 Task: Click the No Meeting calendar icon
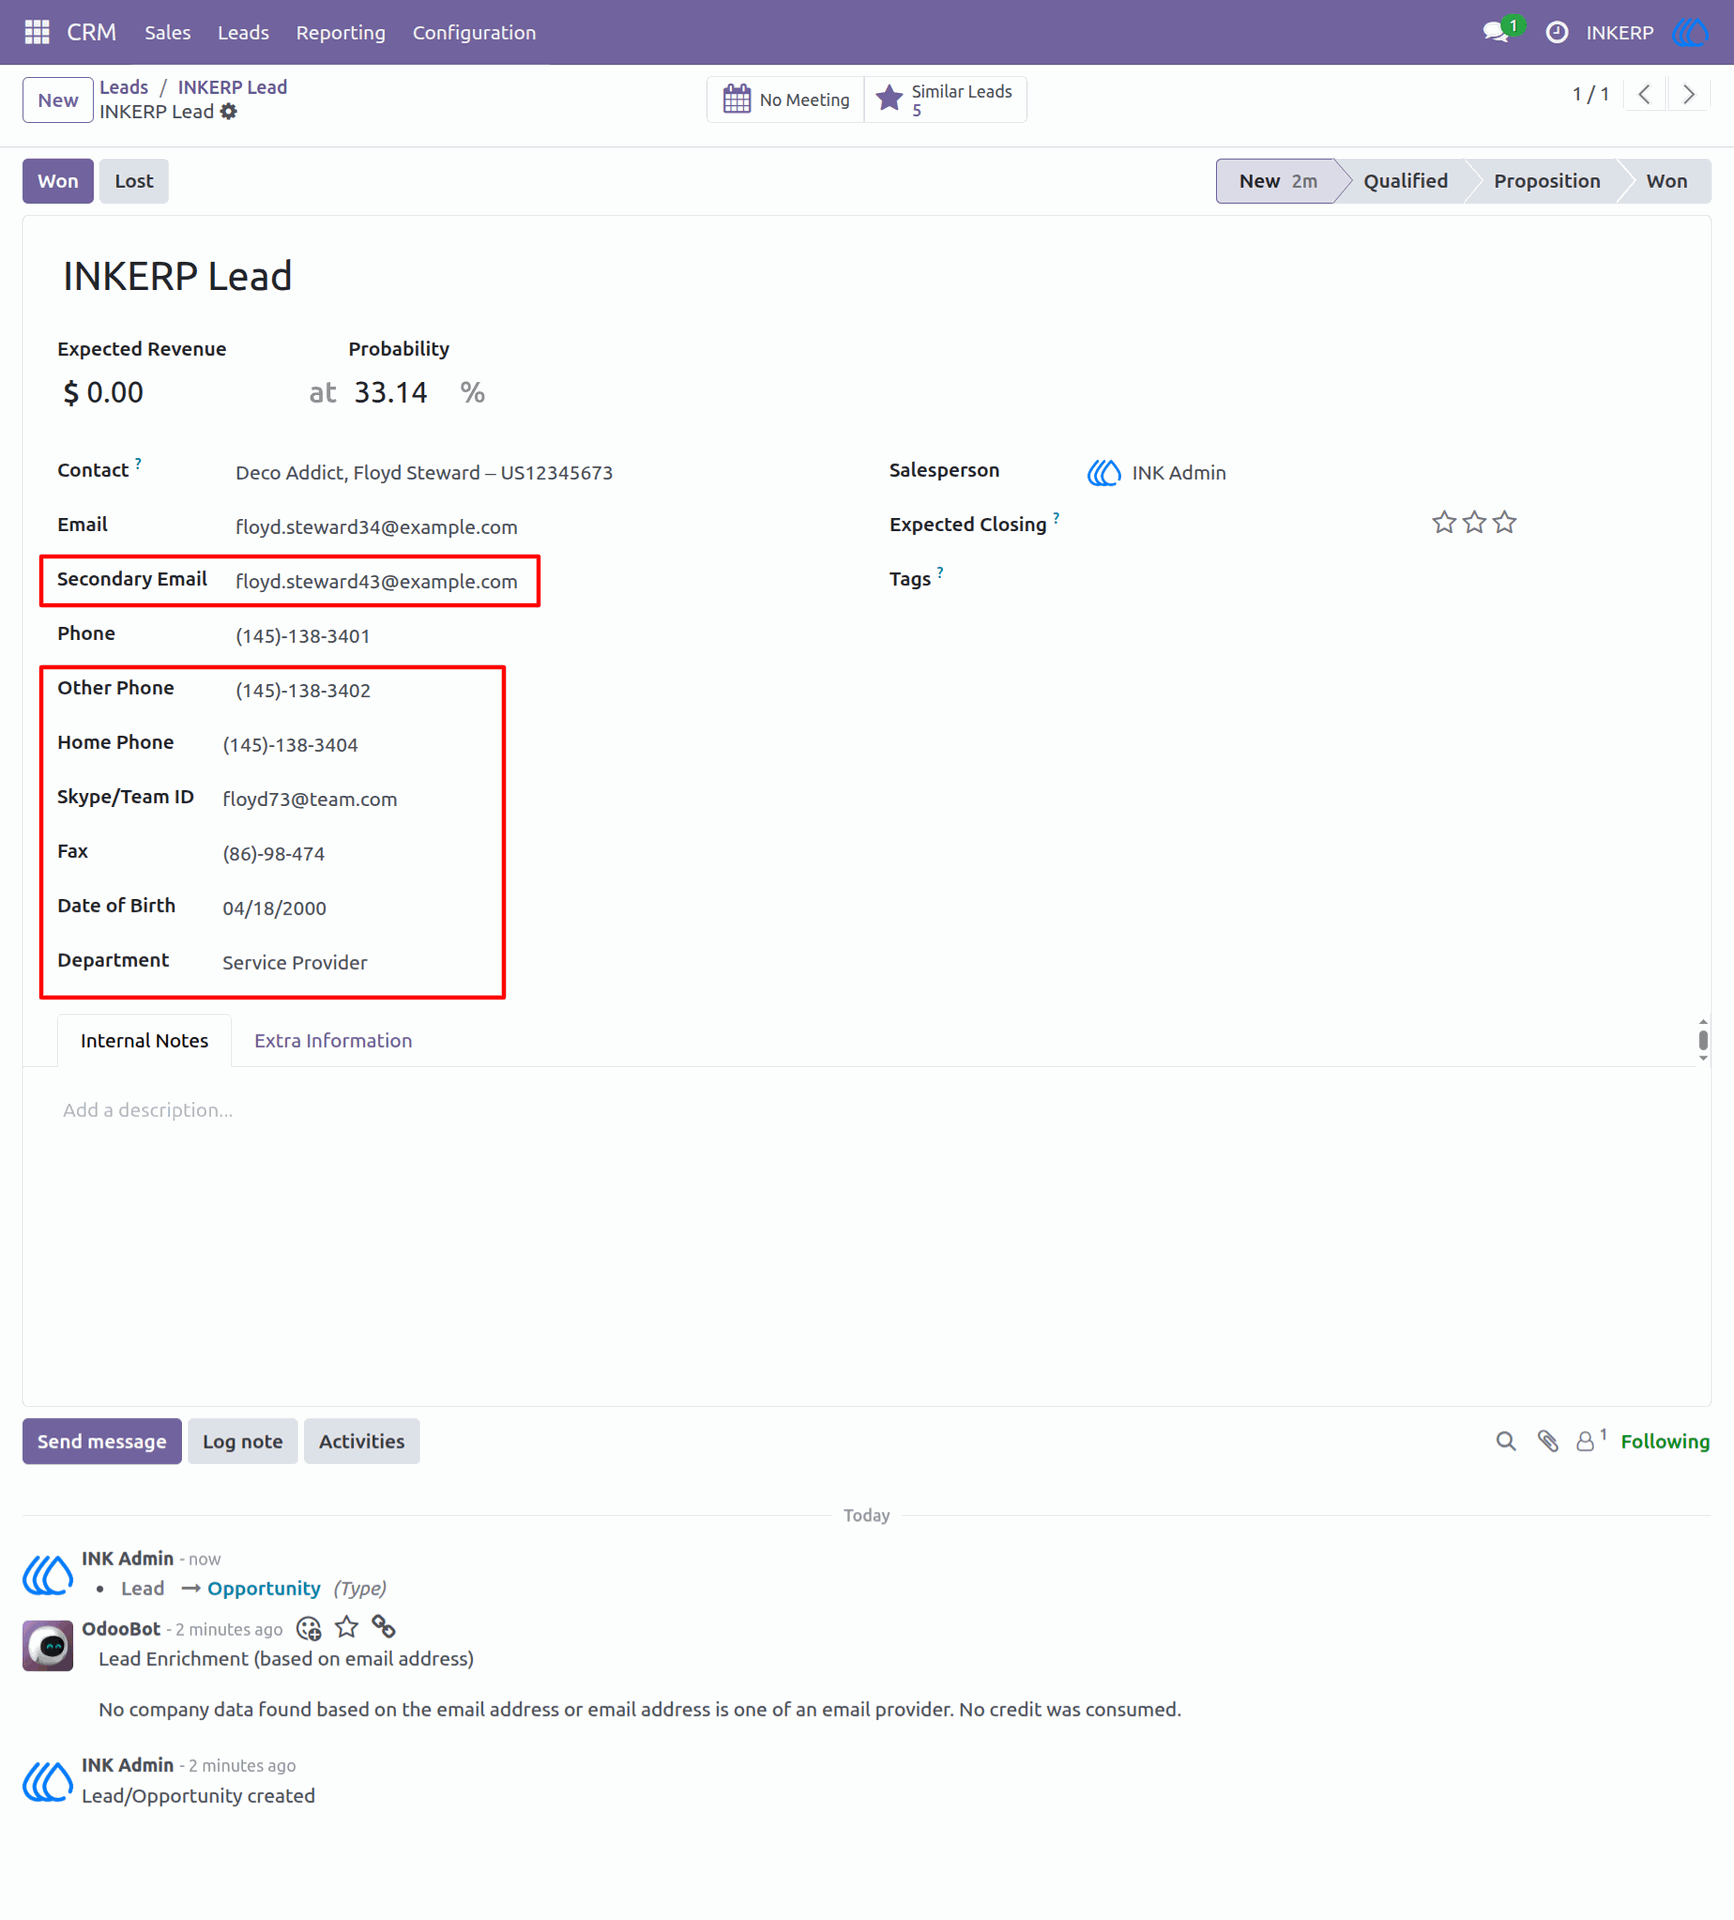[737, 99]
